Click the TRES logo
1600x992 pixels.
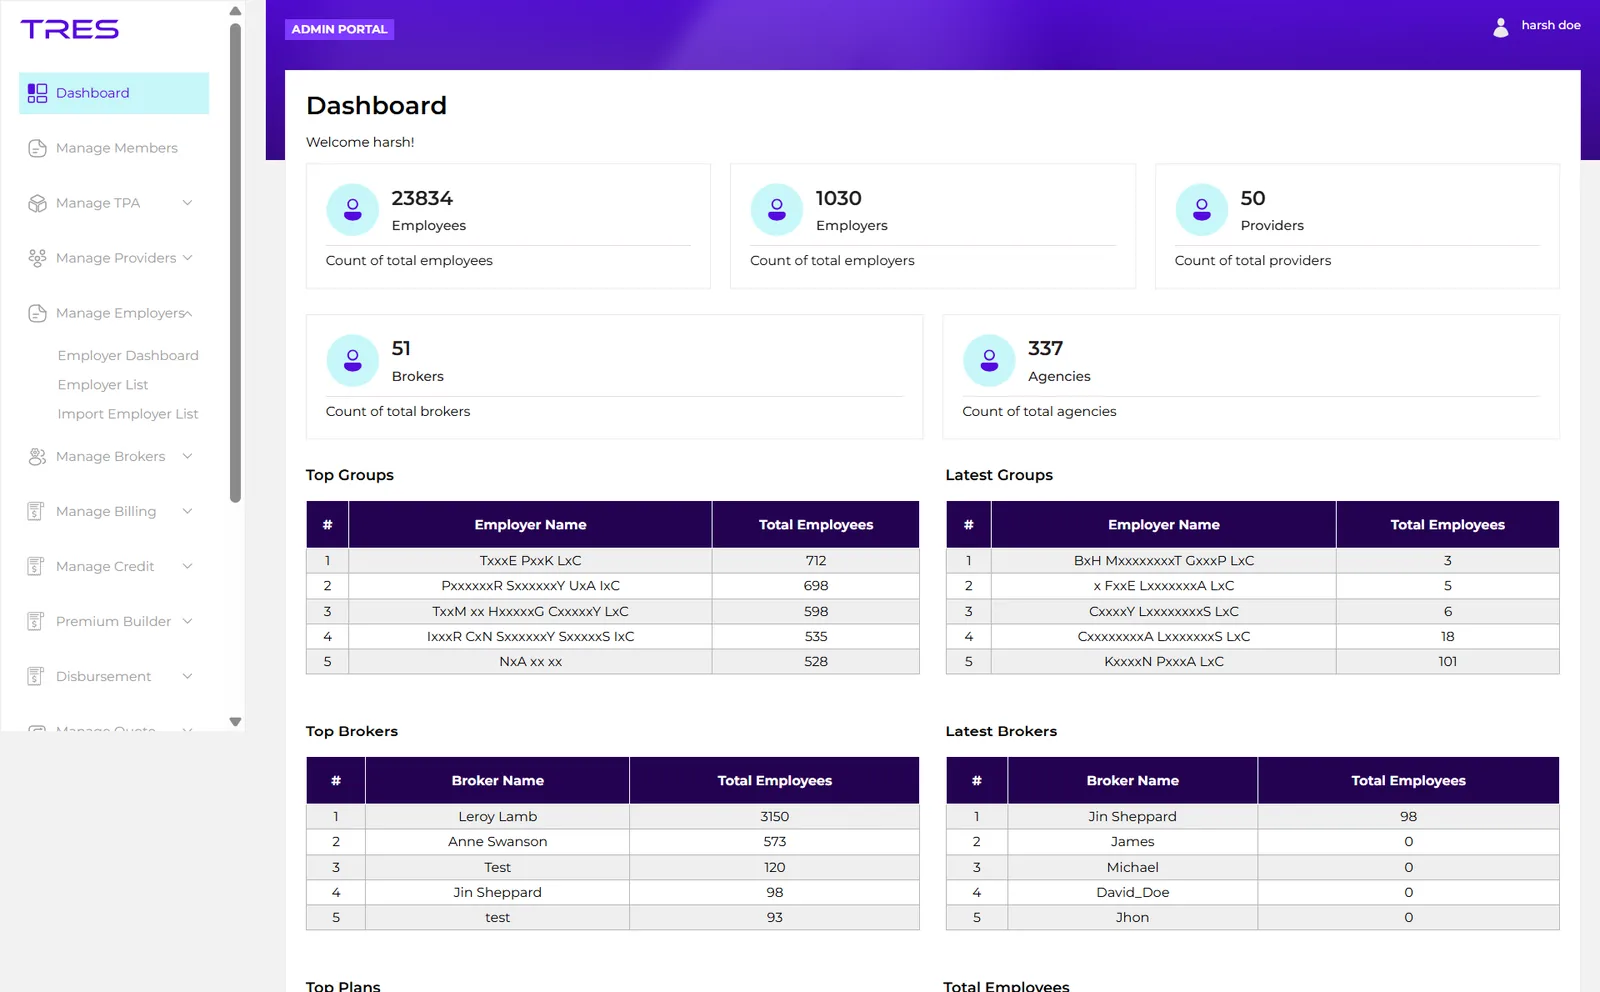[x=70, y=30]
